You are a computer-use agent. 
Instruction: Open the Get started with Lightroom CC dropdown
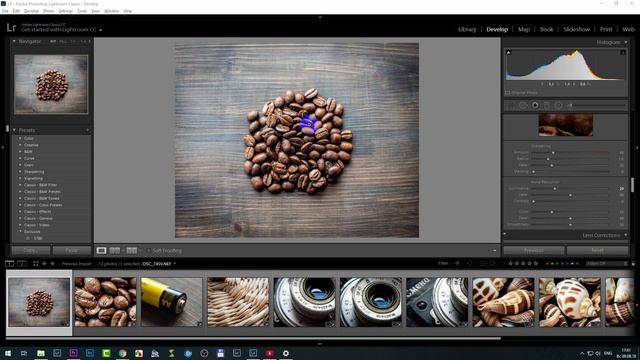(100, 30)
